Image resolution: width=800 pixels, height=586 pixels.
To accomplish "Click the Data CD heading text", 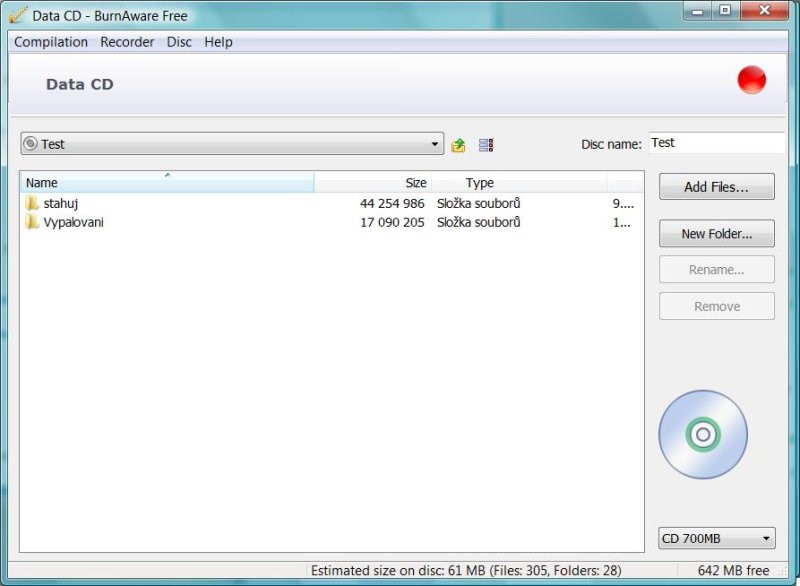I will [x=80, y=84].
